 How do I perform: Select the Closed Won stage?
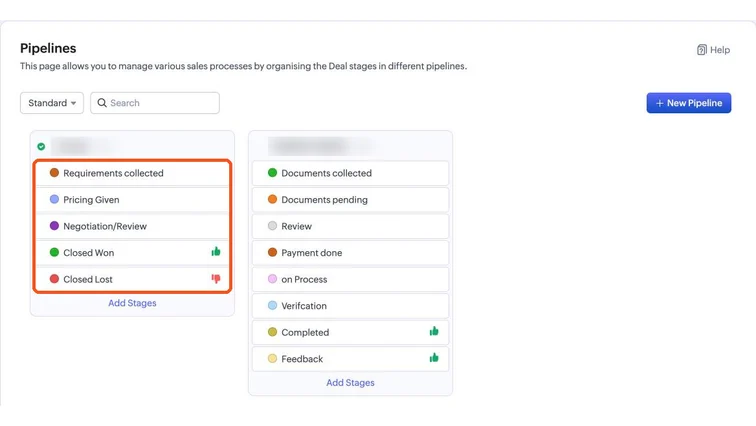pyautogui.click(x=132, y=253)
